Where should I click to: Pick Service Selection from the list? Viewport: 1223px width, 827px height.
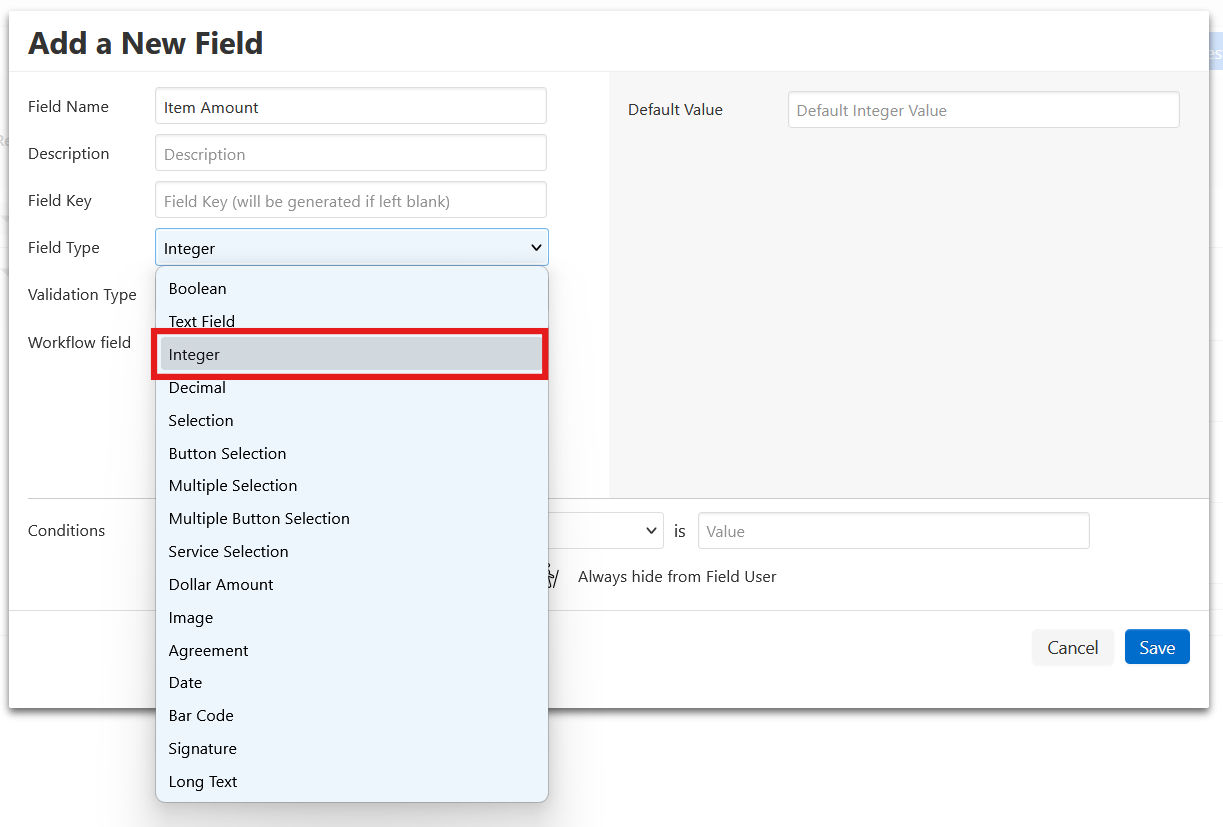[228, 551]
